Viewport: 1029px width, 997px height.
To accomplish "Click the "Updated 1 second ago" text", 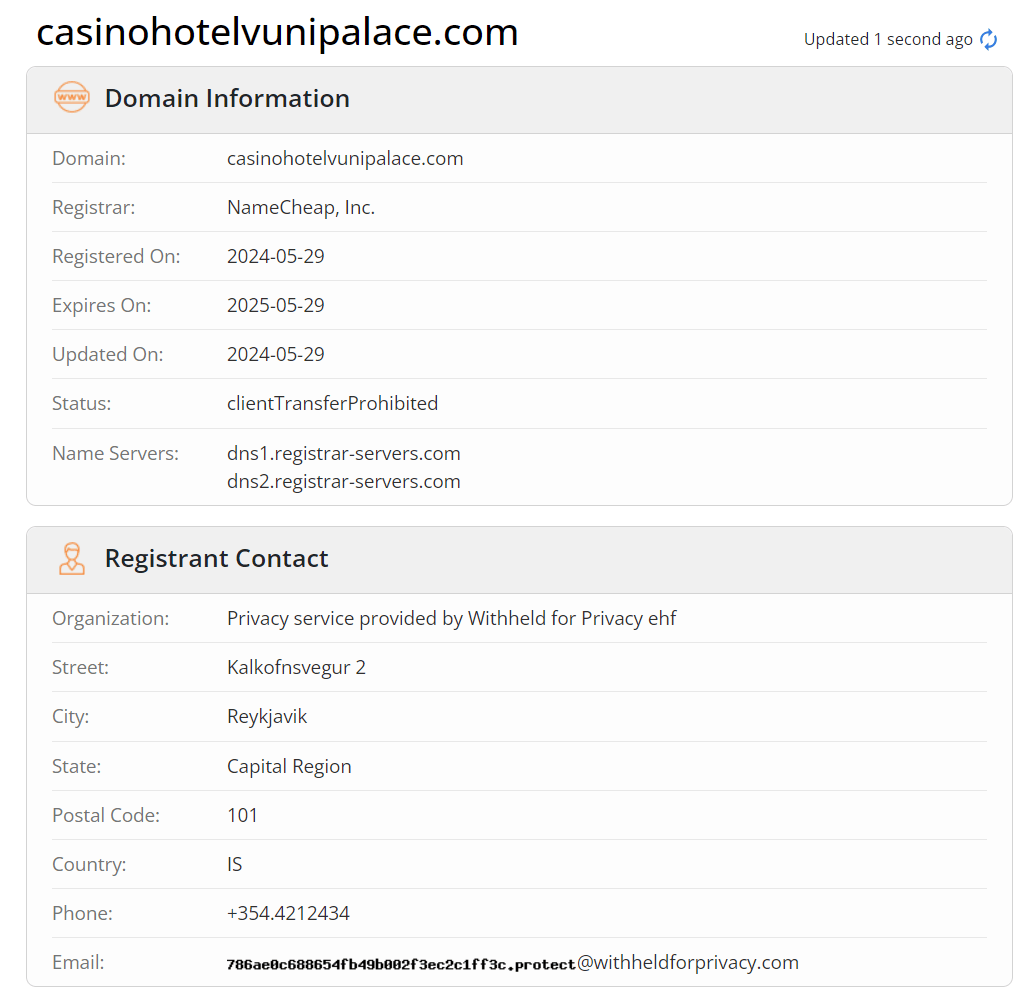I will pos(888,40).
